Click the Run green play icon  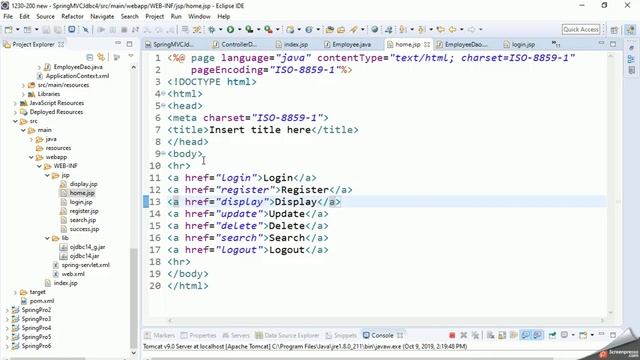pos(231,29)
